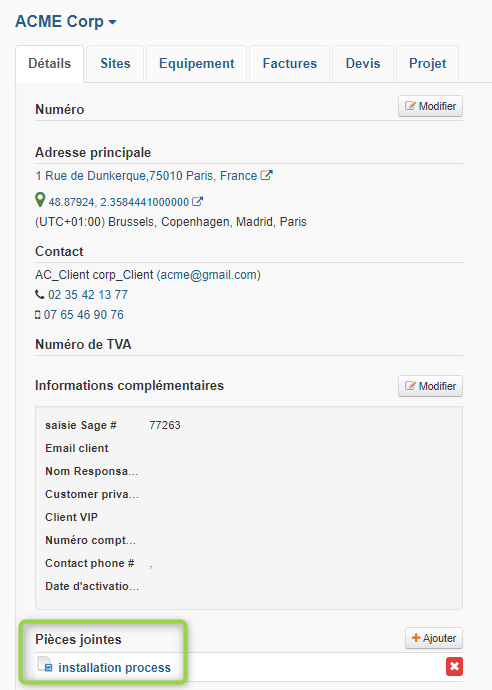Click mobile number 07 65 46 90 76

84,315
